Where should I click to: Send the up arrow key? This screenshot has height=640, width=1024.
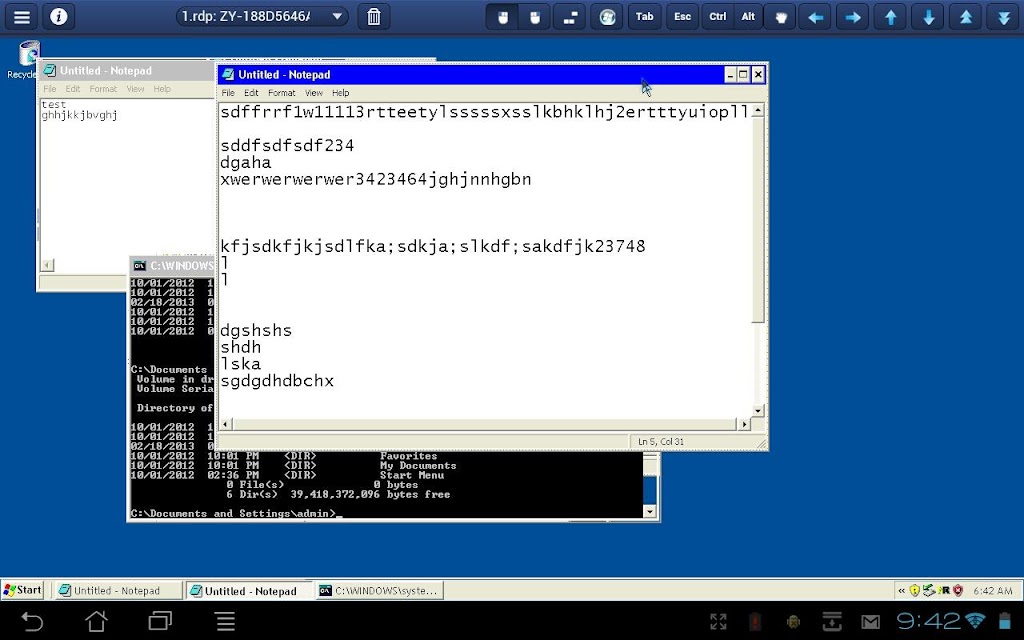pyautogui.click(x=891, y=17)
